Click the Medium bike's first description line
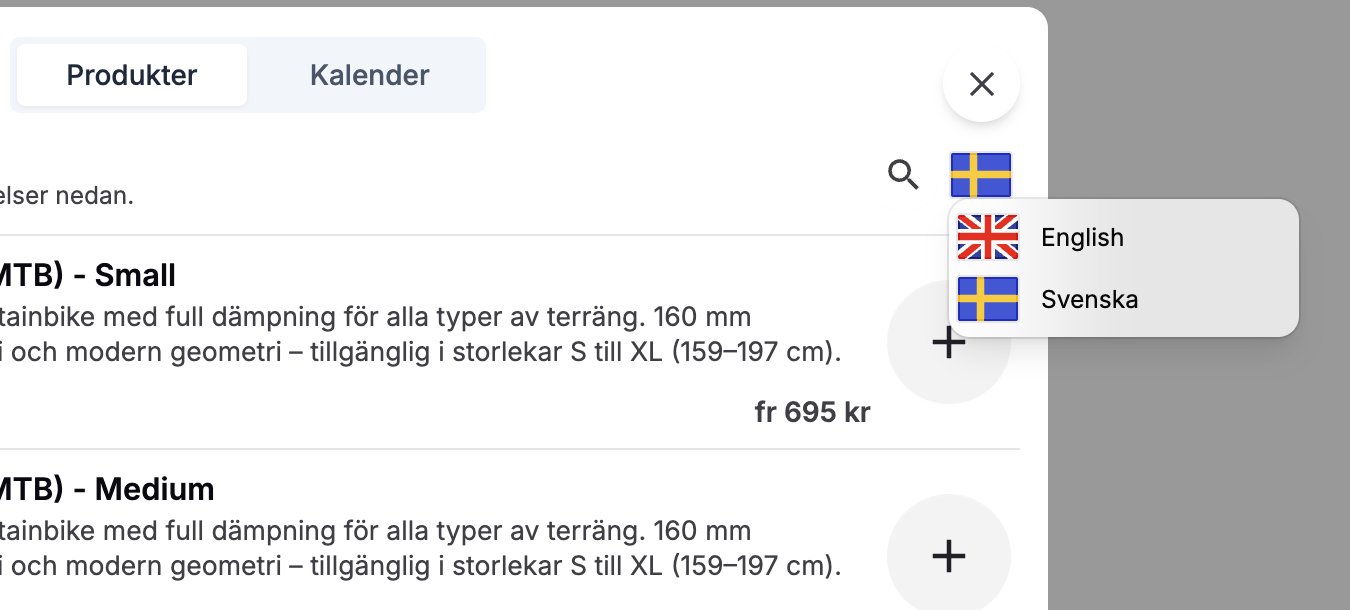The image size is (1350, 610). tap(375, 530)
